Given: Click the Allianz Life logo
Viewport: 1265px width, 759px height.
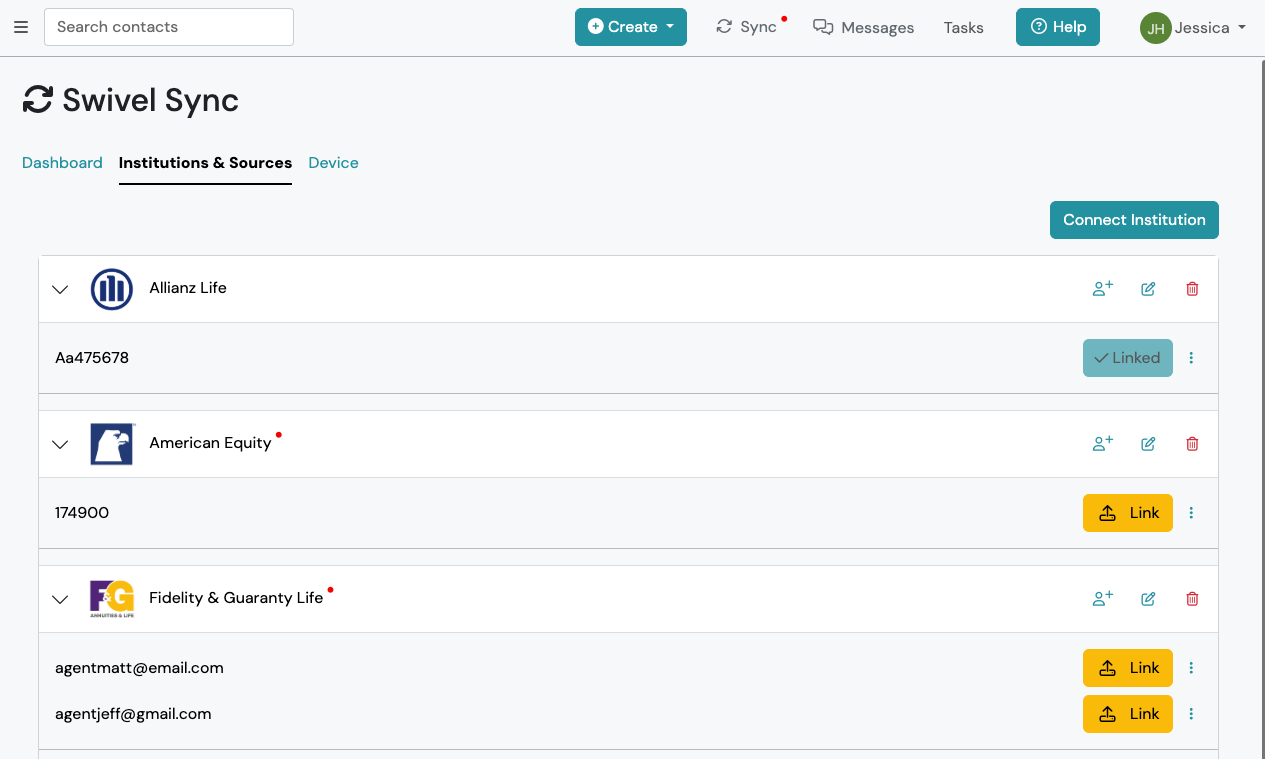Looking at the screenshot, I should (112, 289).
